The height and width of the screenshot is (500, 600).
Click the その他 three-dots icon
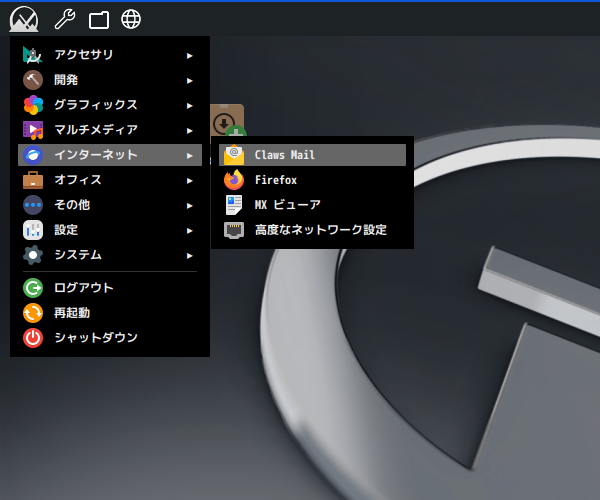pyautogui.click(x=33, y=205)
